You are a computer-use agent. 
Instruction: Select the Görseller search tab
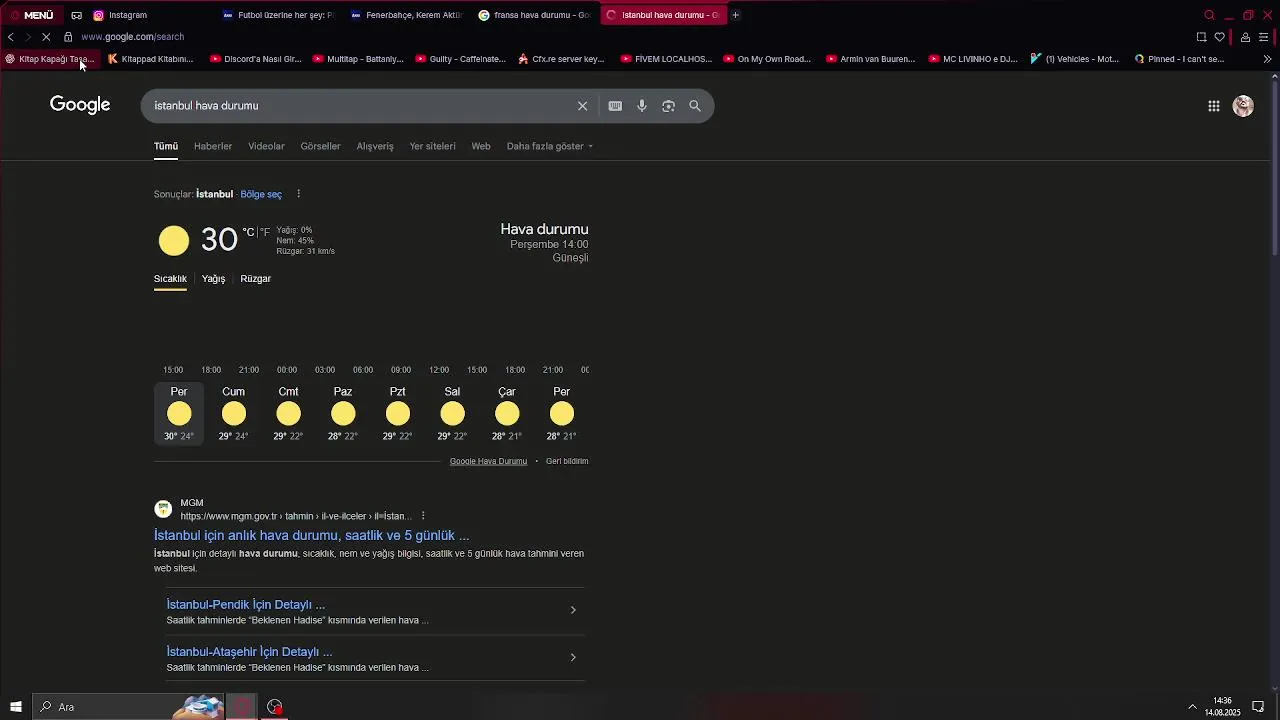(320, 146)
